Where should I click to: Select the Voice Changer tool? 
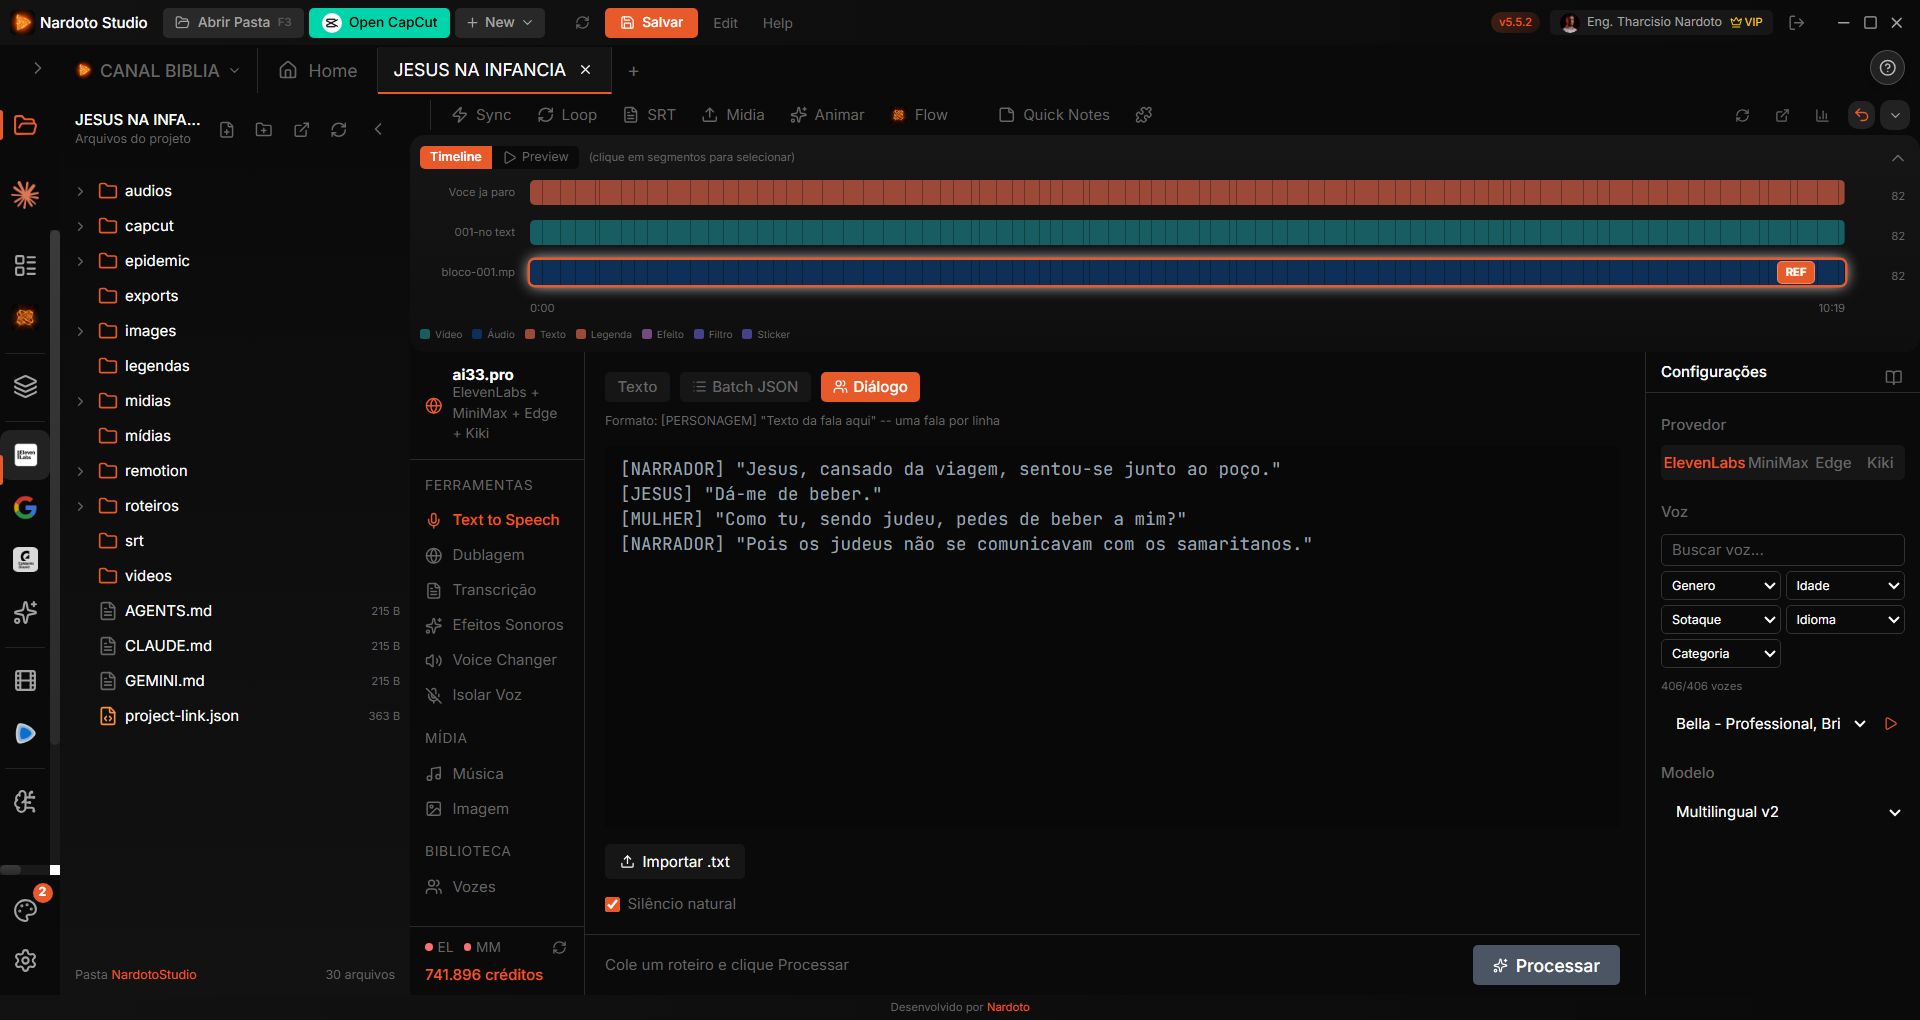(504, 659)
